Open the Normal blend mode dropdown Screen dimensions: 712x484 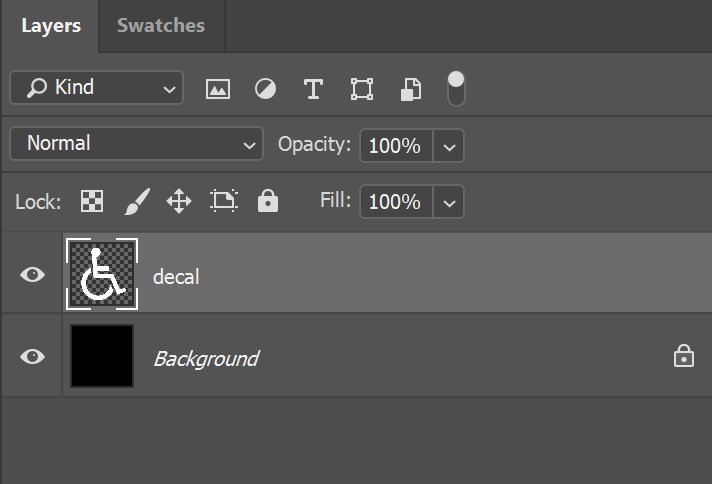pyautogui.click(x=136, y=144)
